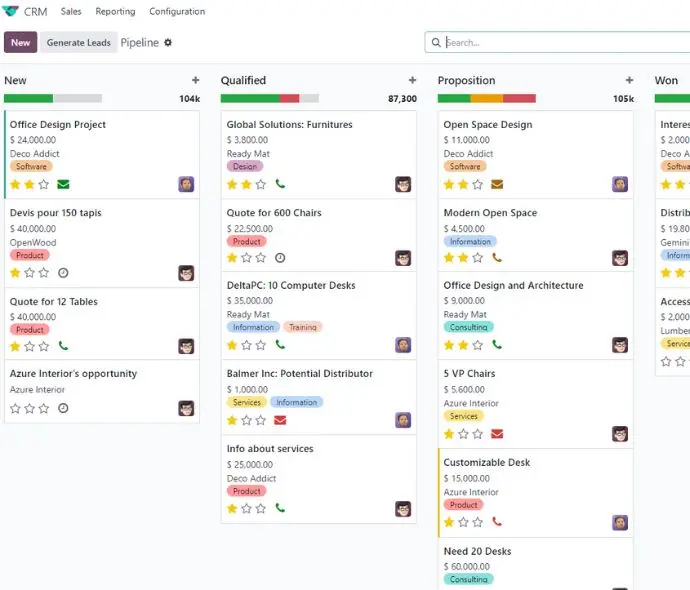
Task: Click Consulting tag on Office Design and Architecture
Action: (x=469, y=327)
